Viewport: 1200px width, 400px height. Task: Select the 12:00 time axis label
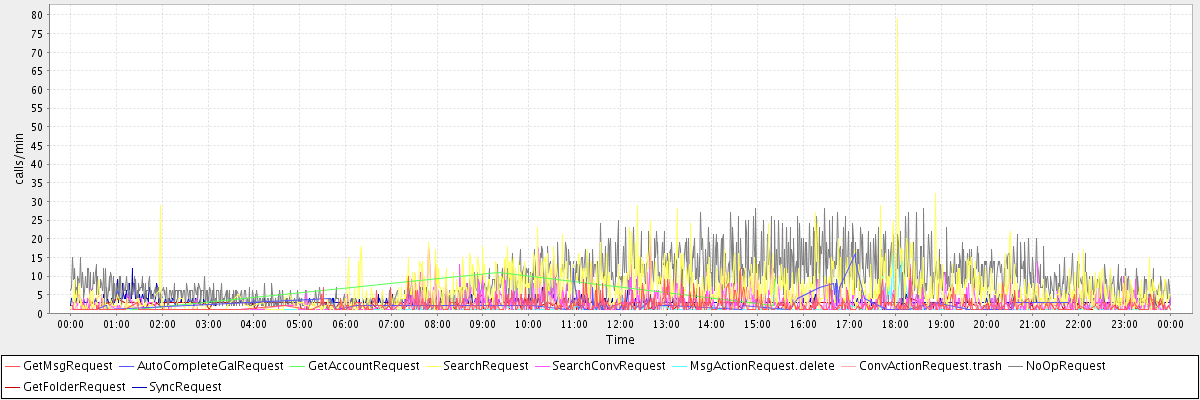[x=620, y=325]
